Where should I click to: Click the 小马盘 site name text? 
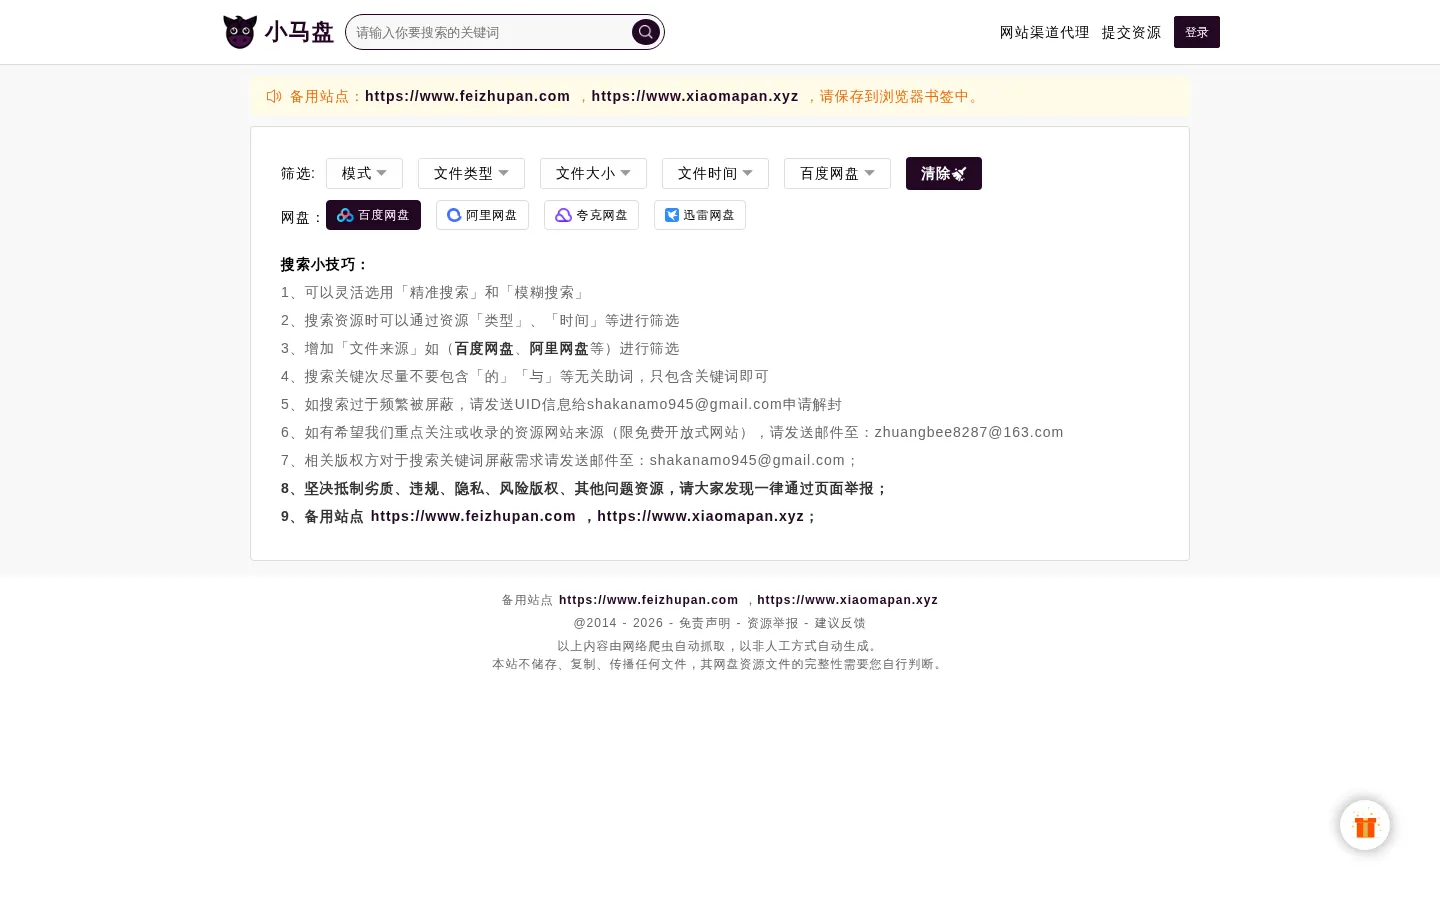coord(299,32)
